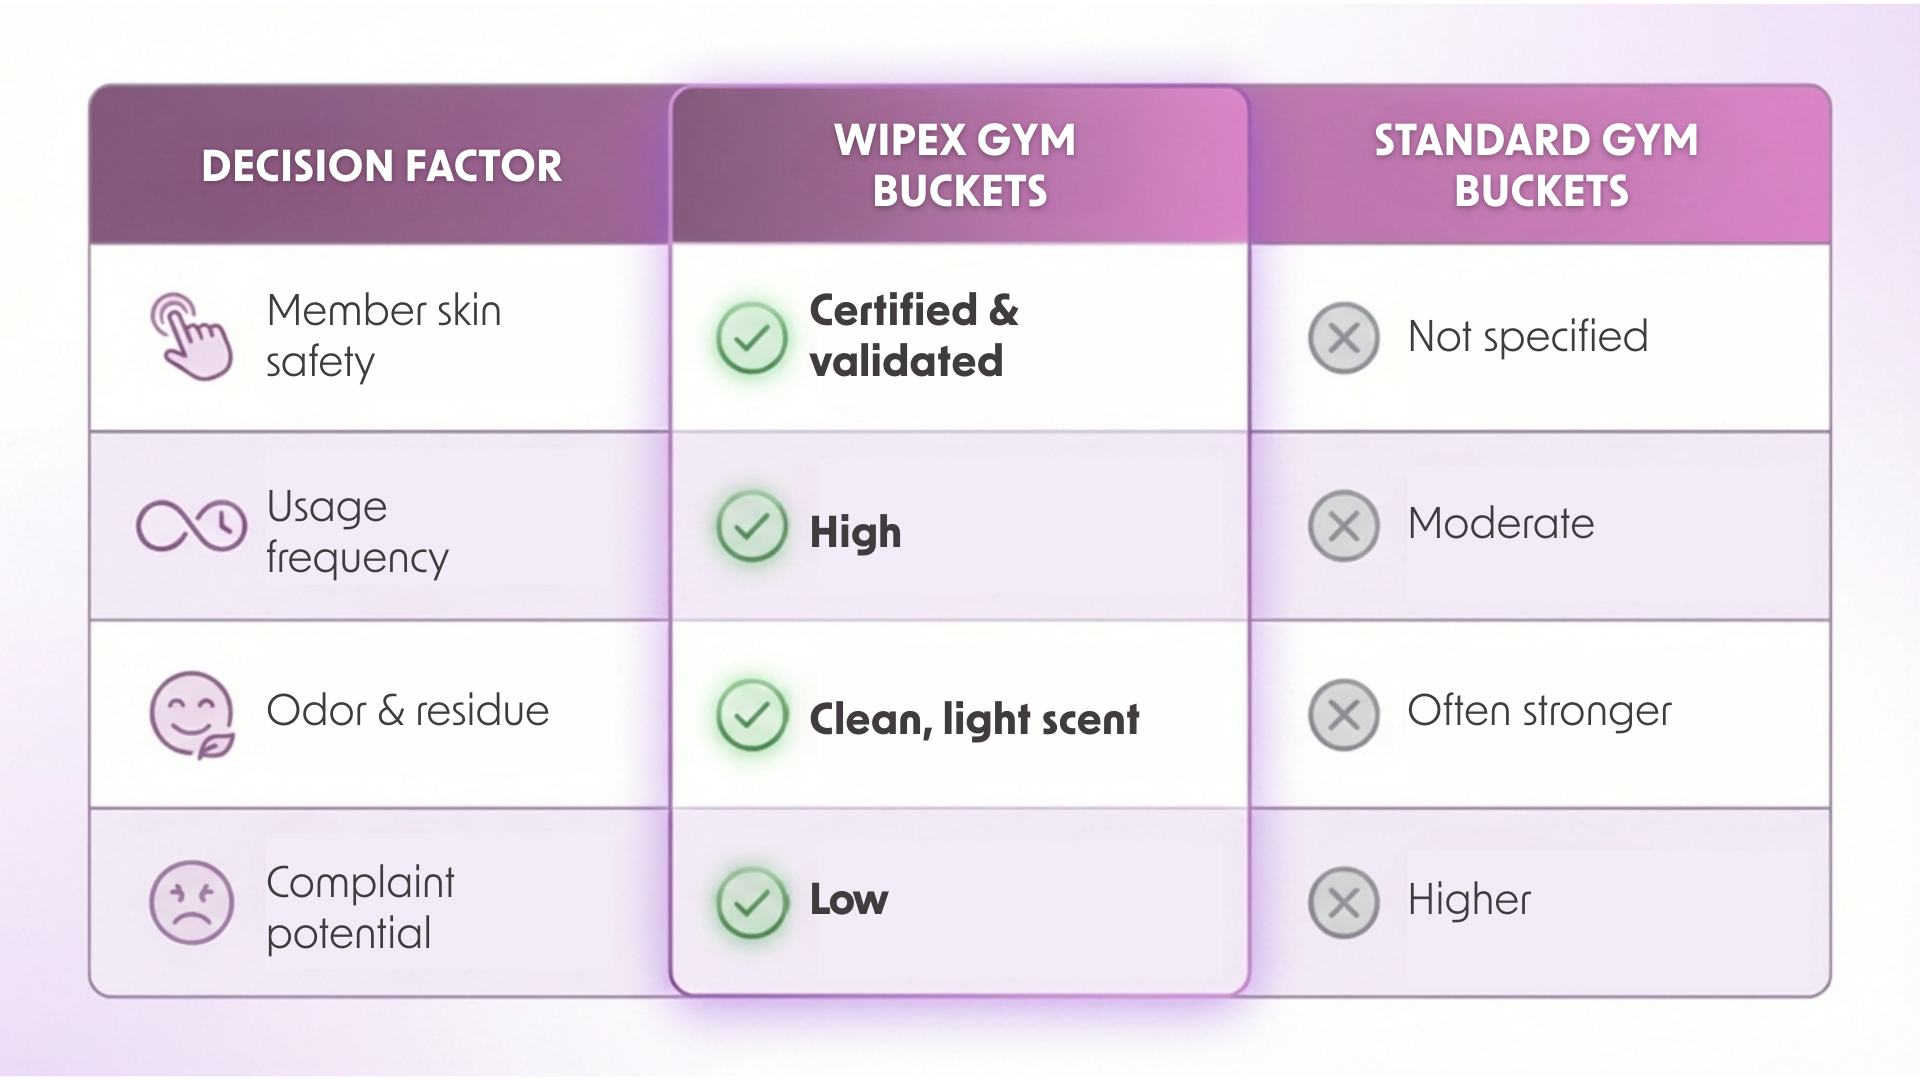
Task: Click the Usage frequency row label
Action: click(357, 532)
